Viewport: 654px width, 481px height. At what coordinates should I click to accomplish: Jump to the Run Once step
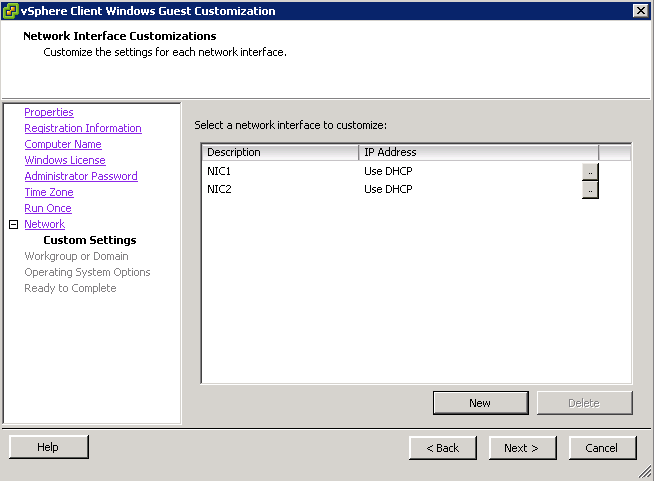[48, 208]
